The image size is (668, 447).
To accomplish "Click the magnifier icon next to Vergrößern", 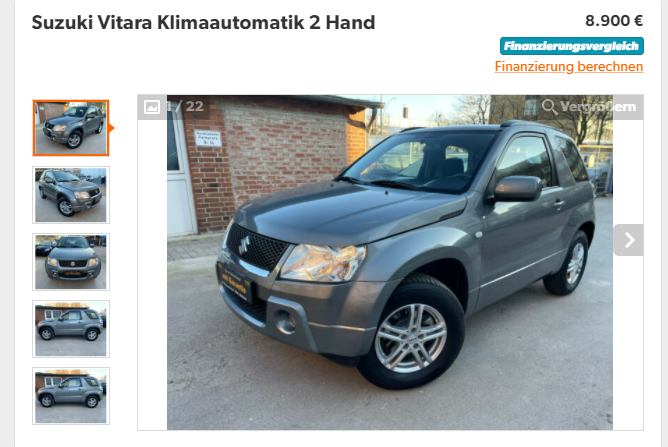I will click(x=549, y=107).
